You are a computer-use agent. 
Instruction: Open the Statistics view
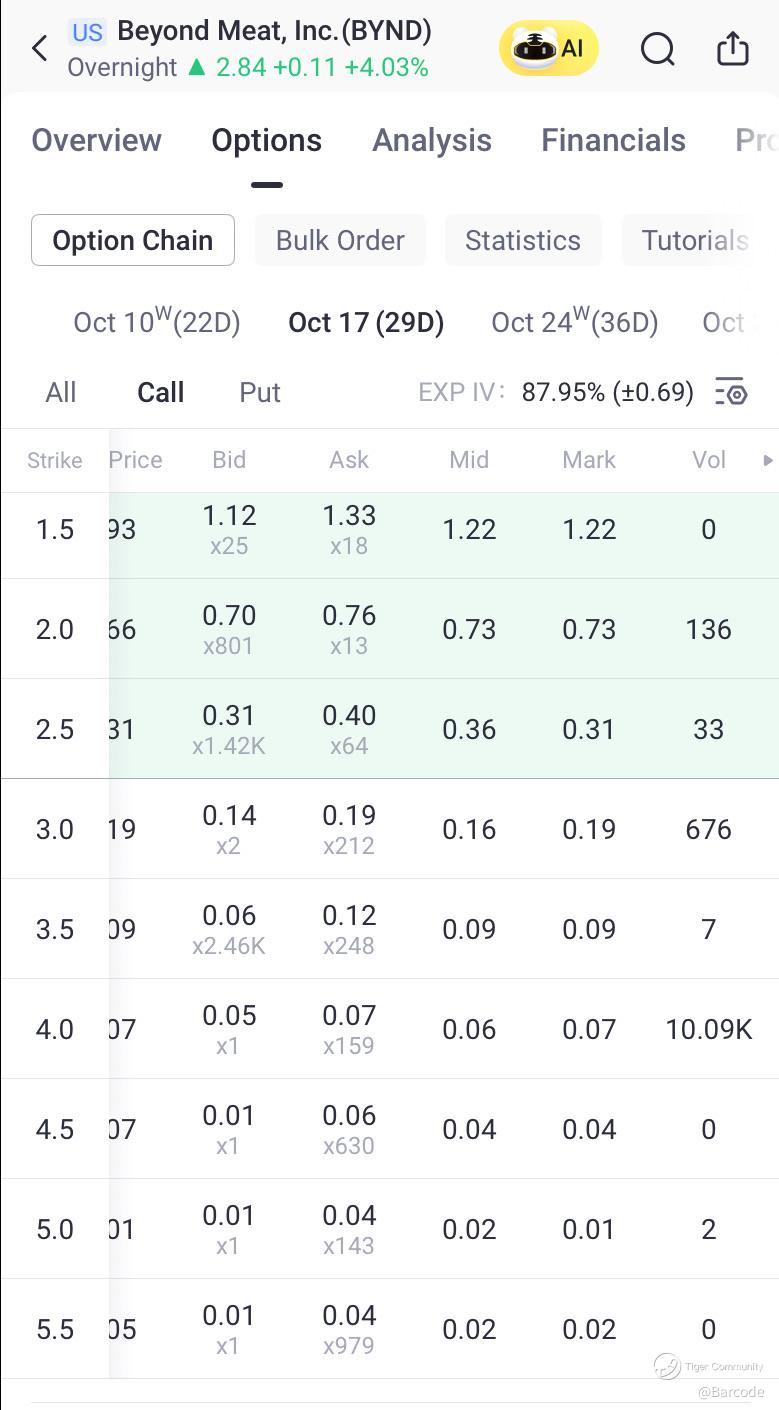pyautogui.click(x=523, y=240)
